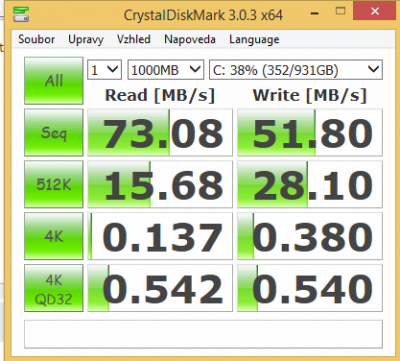Close the CrystalDiskMark window
Viewport: 400px width, 361px height.
coord(375,11)
